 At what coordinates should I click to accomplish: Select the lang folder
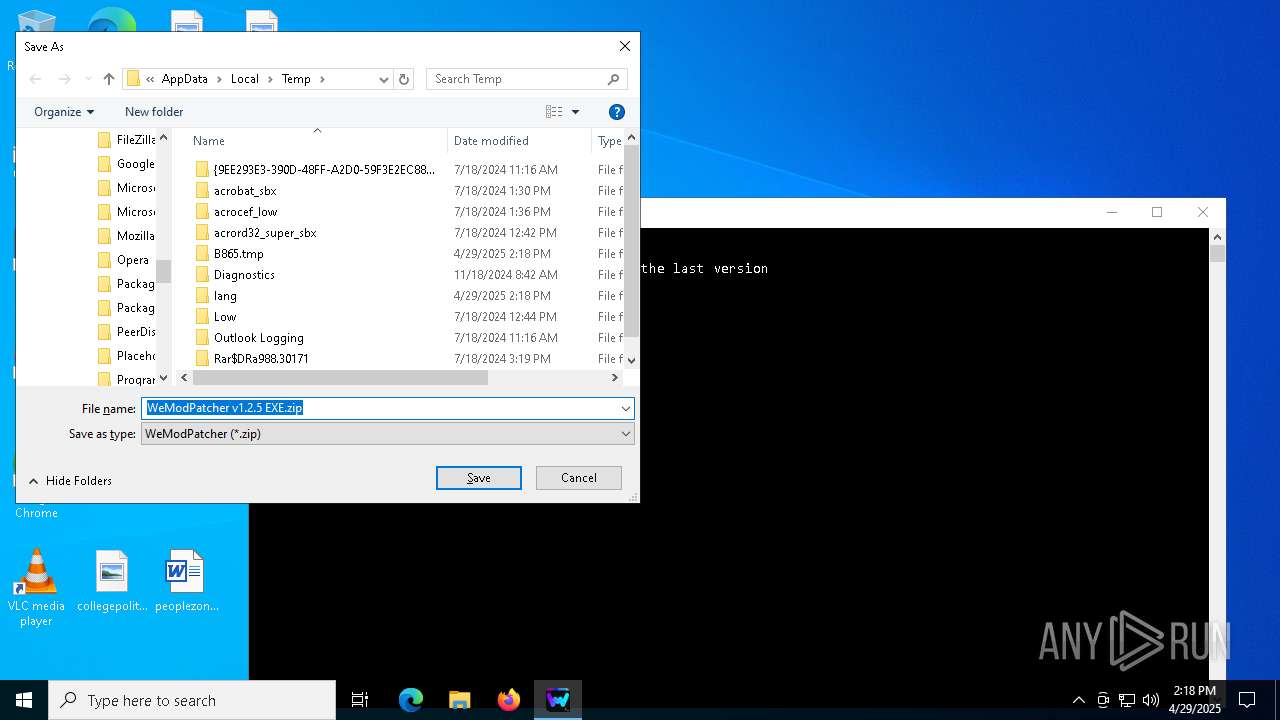coord(225,296)
